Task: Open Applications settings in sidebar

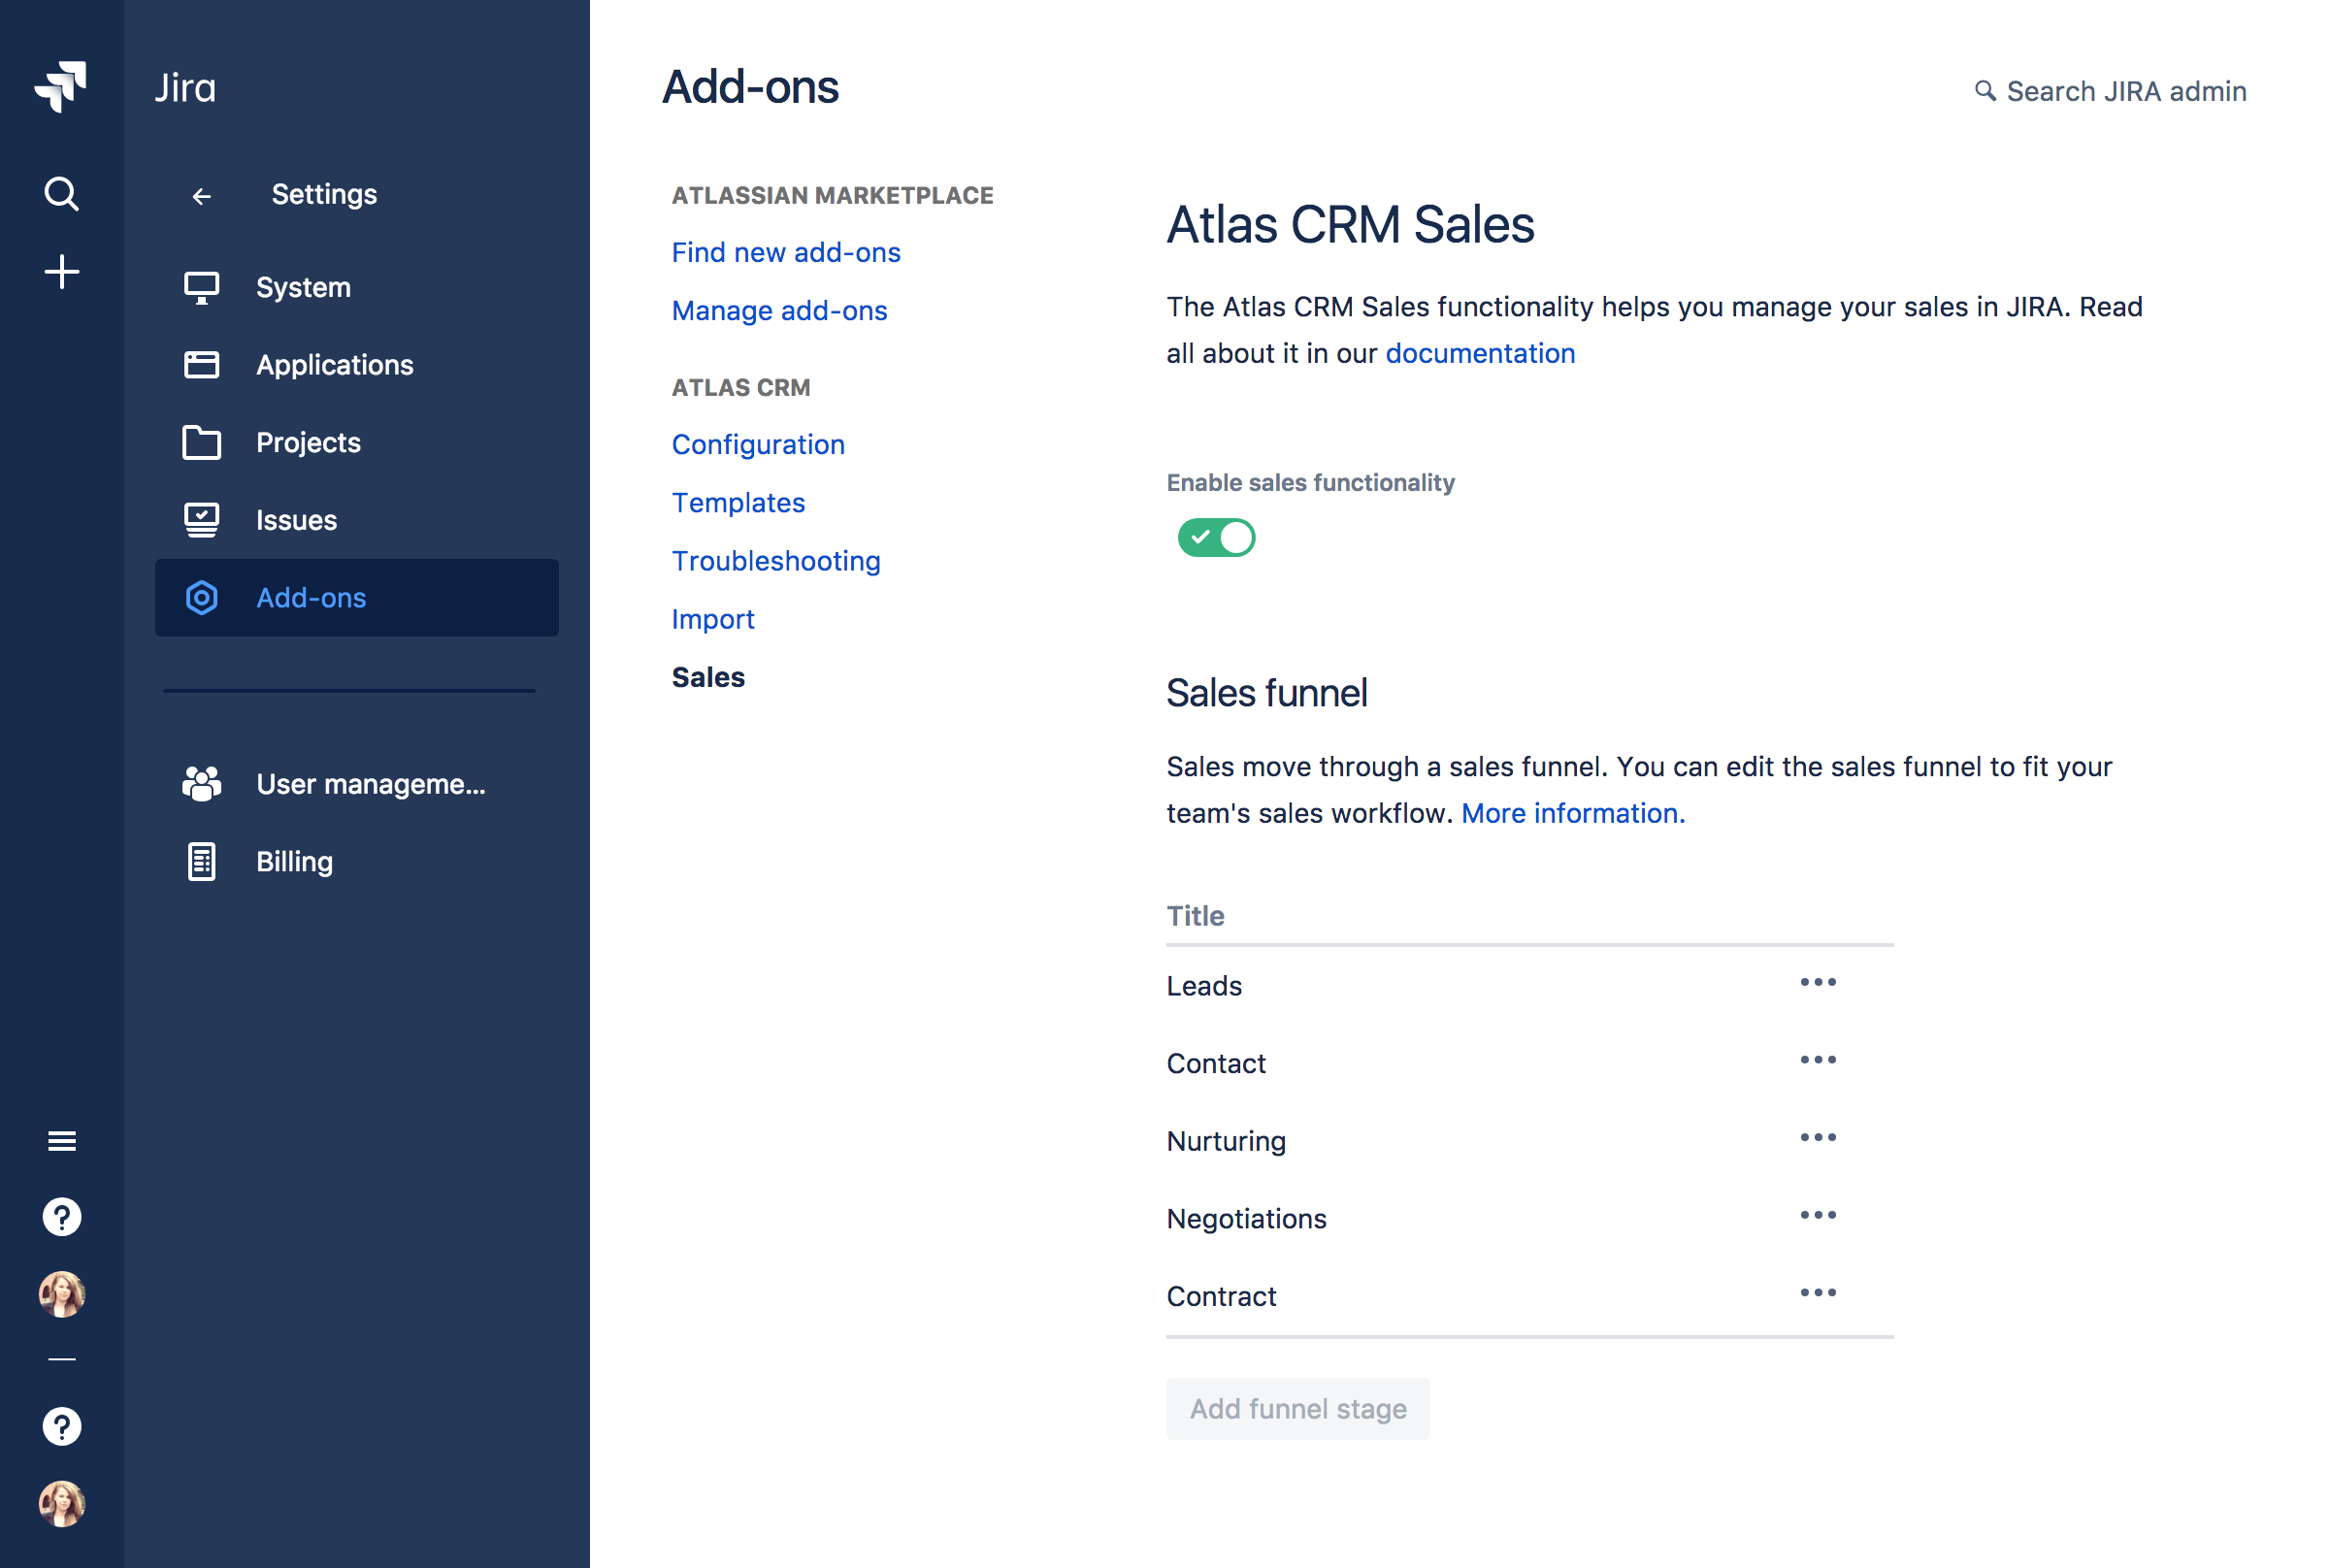Action: (x=356, y=365)
